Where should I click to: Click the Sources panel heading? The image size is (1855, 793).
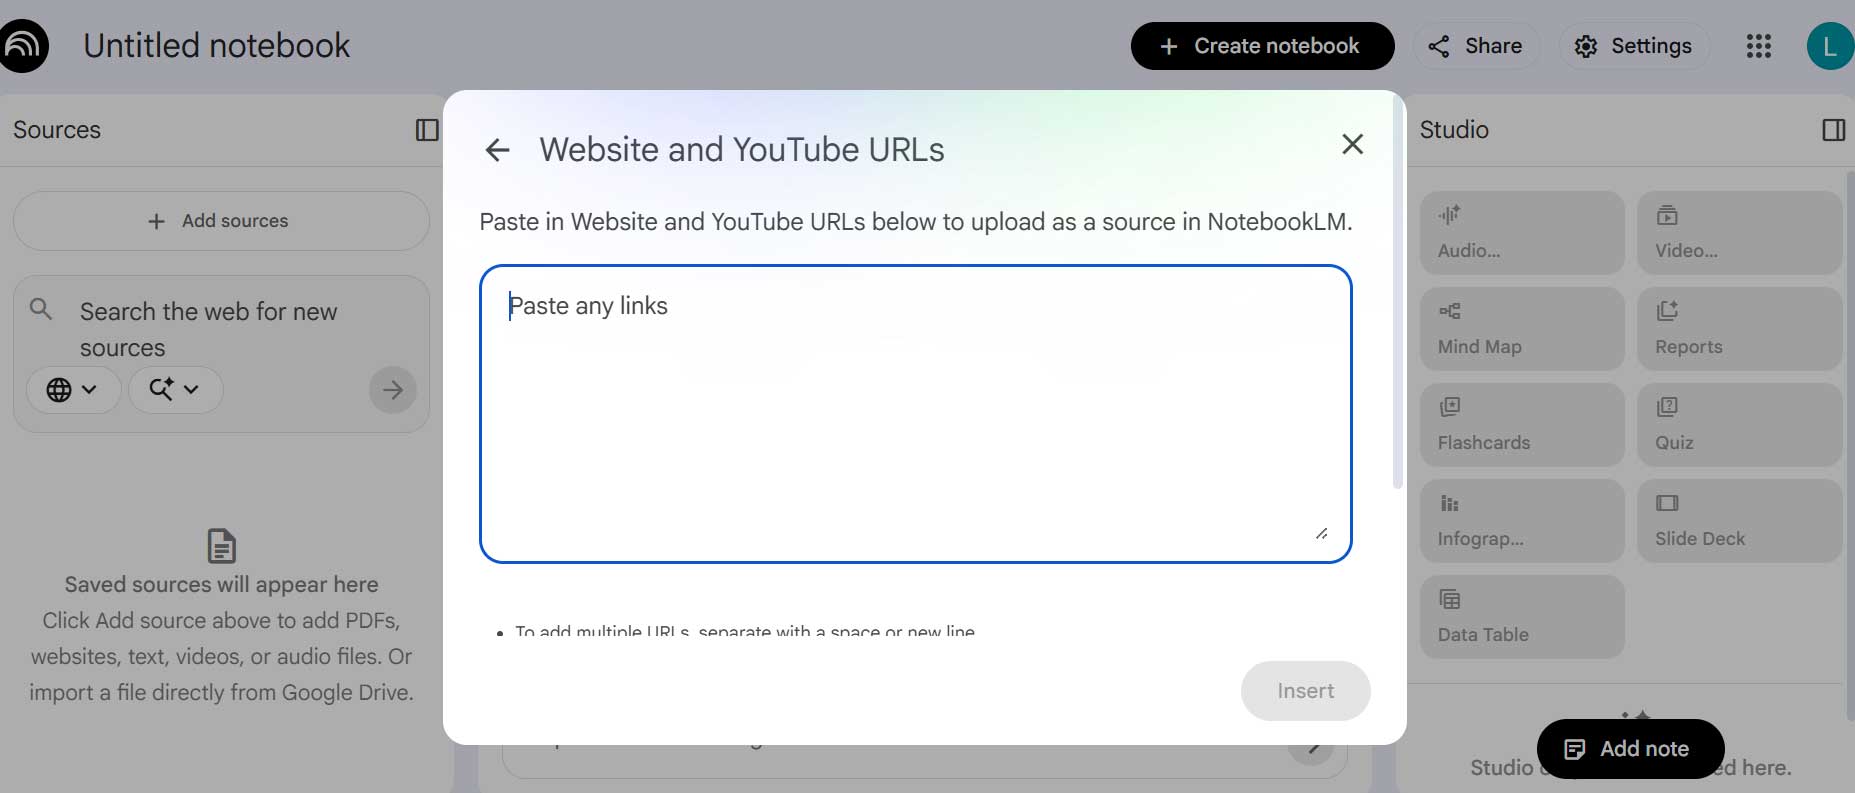(x=57, y=130)
